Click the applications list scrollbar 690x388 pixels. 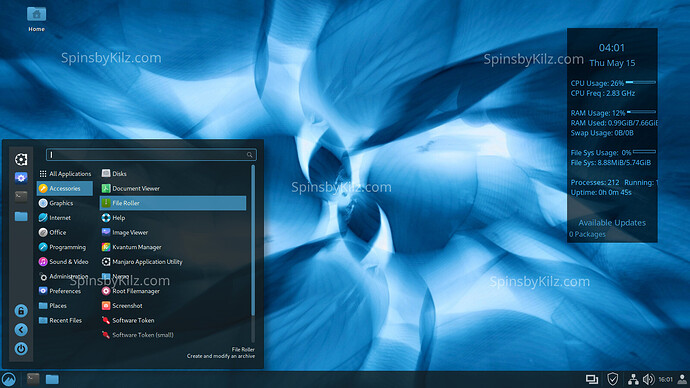(x=253, y=240)
